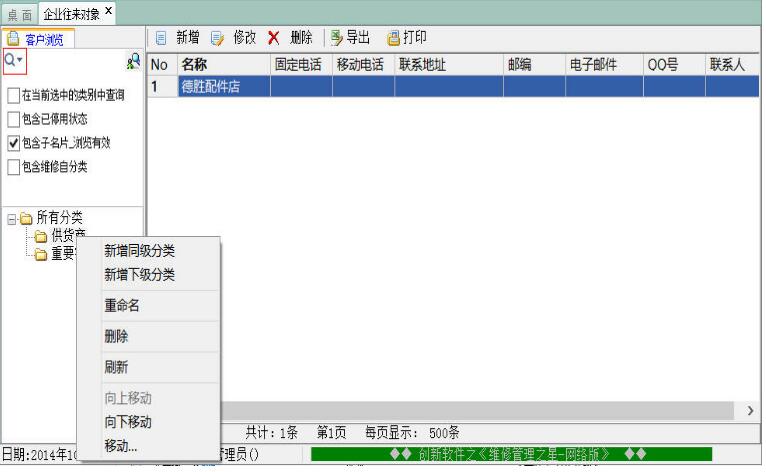This screenshot has width=766, height=472.
Task: Click the disabled 向上移动 menu entry
Action: (x=128, y=398)
